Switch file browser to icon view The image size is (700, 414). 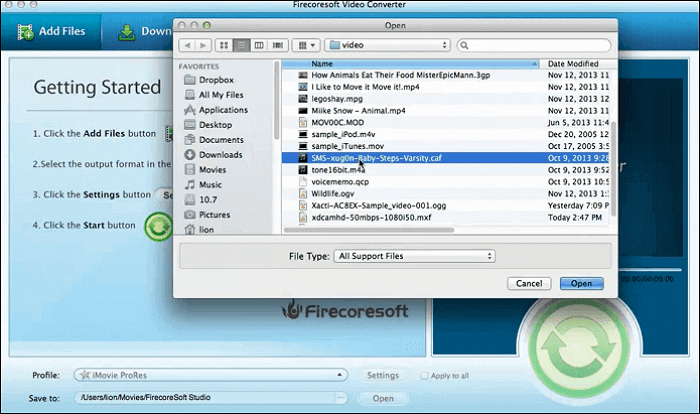[x=222, y=45]
